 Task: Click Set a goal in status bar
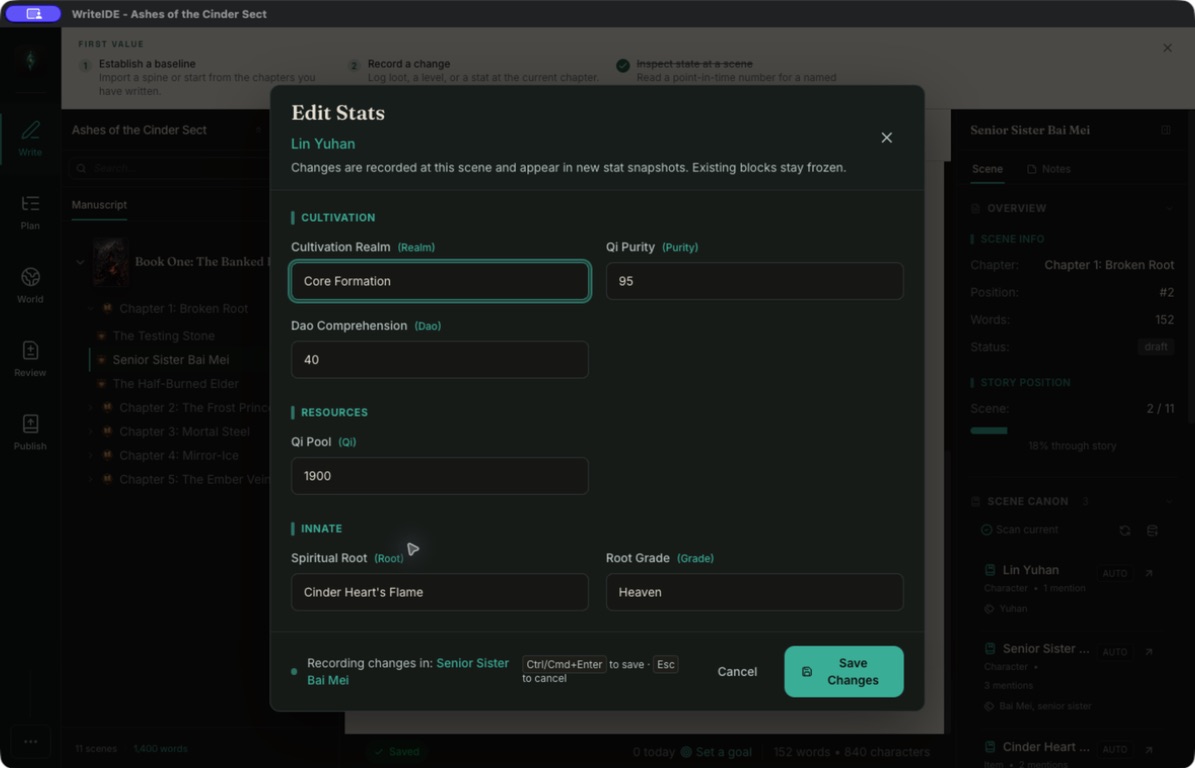pos(716,752)
